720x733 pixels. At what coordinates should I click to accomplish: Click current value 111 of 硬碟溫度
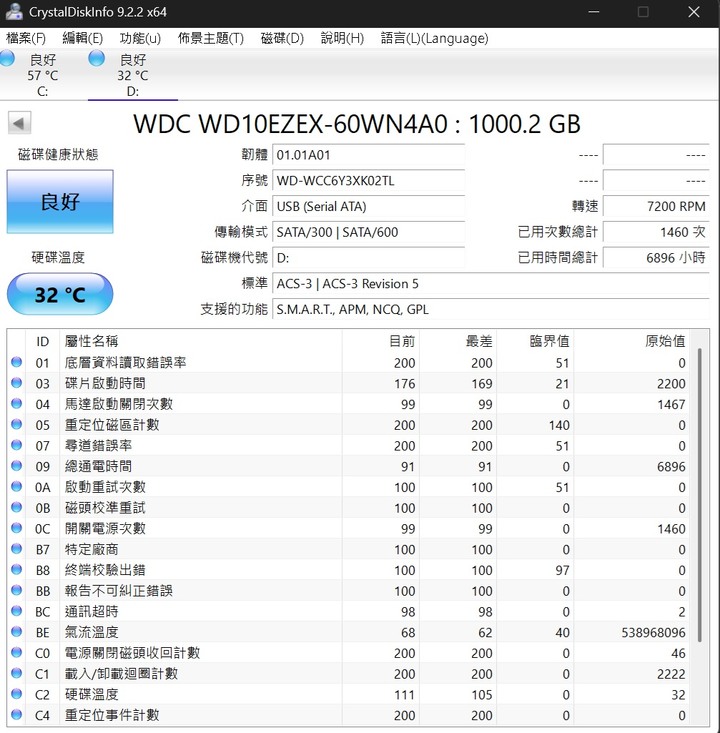pyautogui.click(x=404, y=695)
